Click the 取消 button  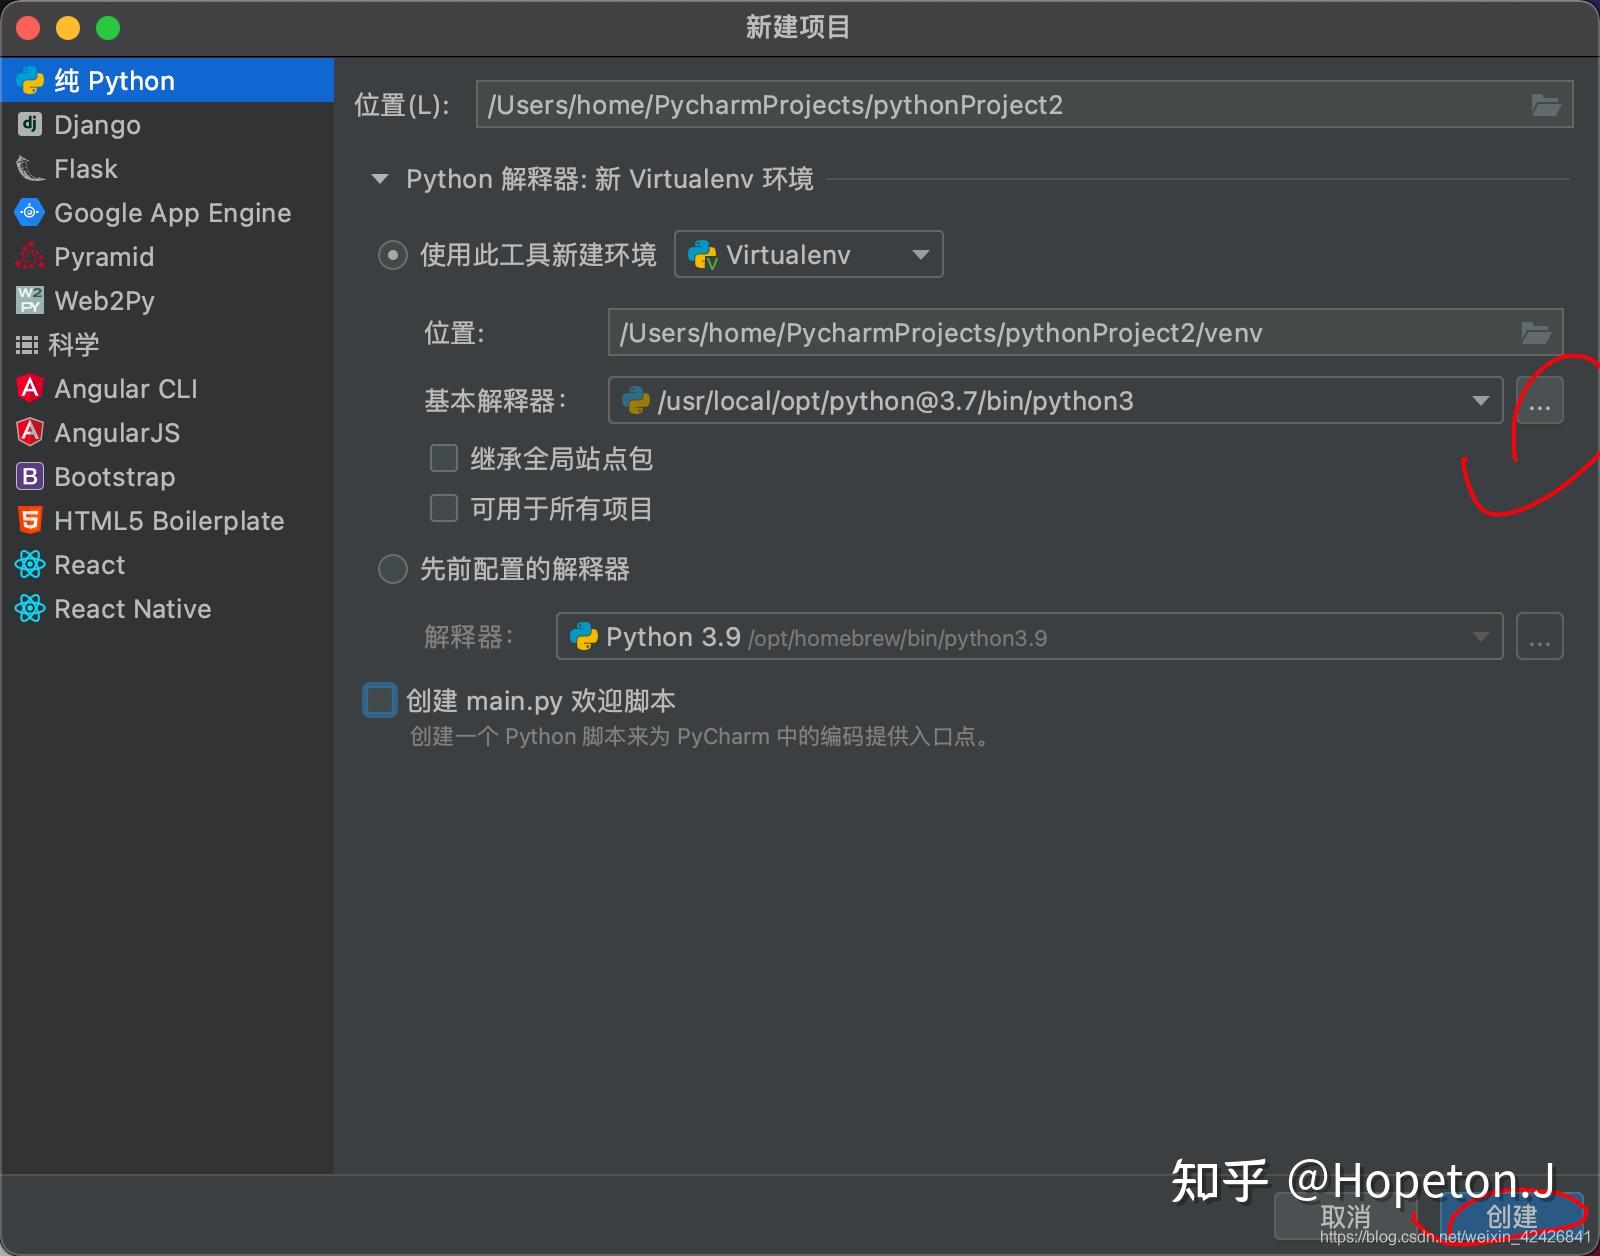1345,1216
